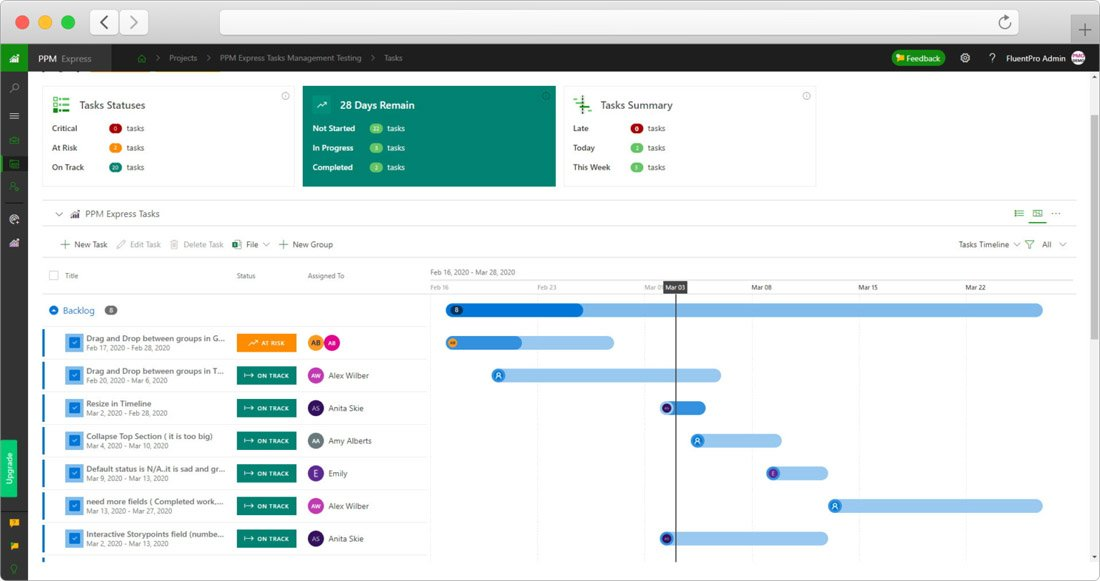The image size is (1100, 581).
Task: Click the yellow flag icon in the sidebar
Action: pos(14,546)
